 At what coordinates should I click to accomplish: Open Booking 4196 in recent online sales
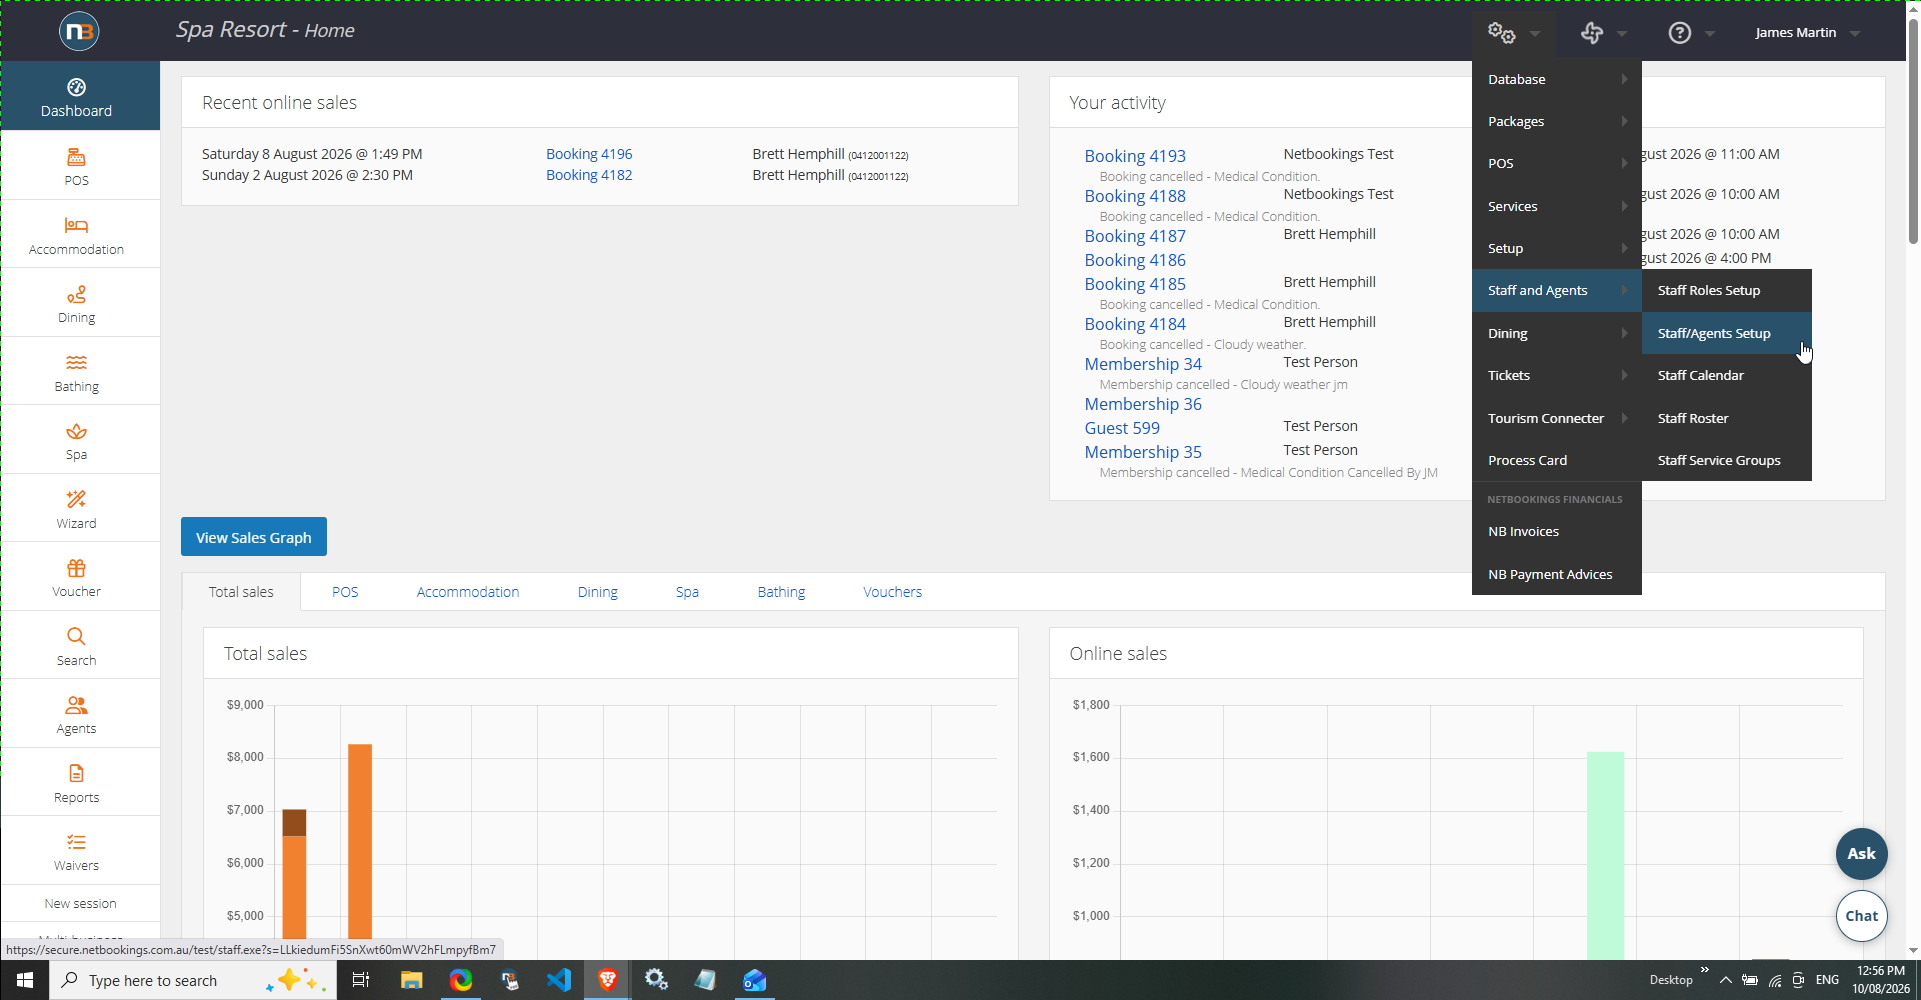[589, 154]
